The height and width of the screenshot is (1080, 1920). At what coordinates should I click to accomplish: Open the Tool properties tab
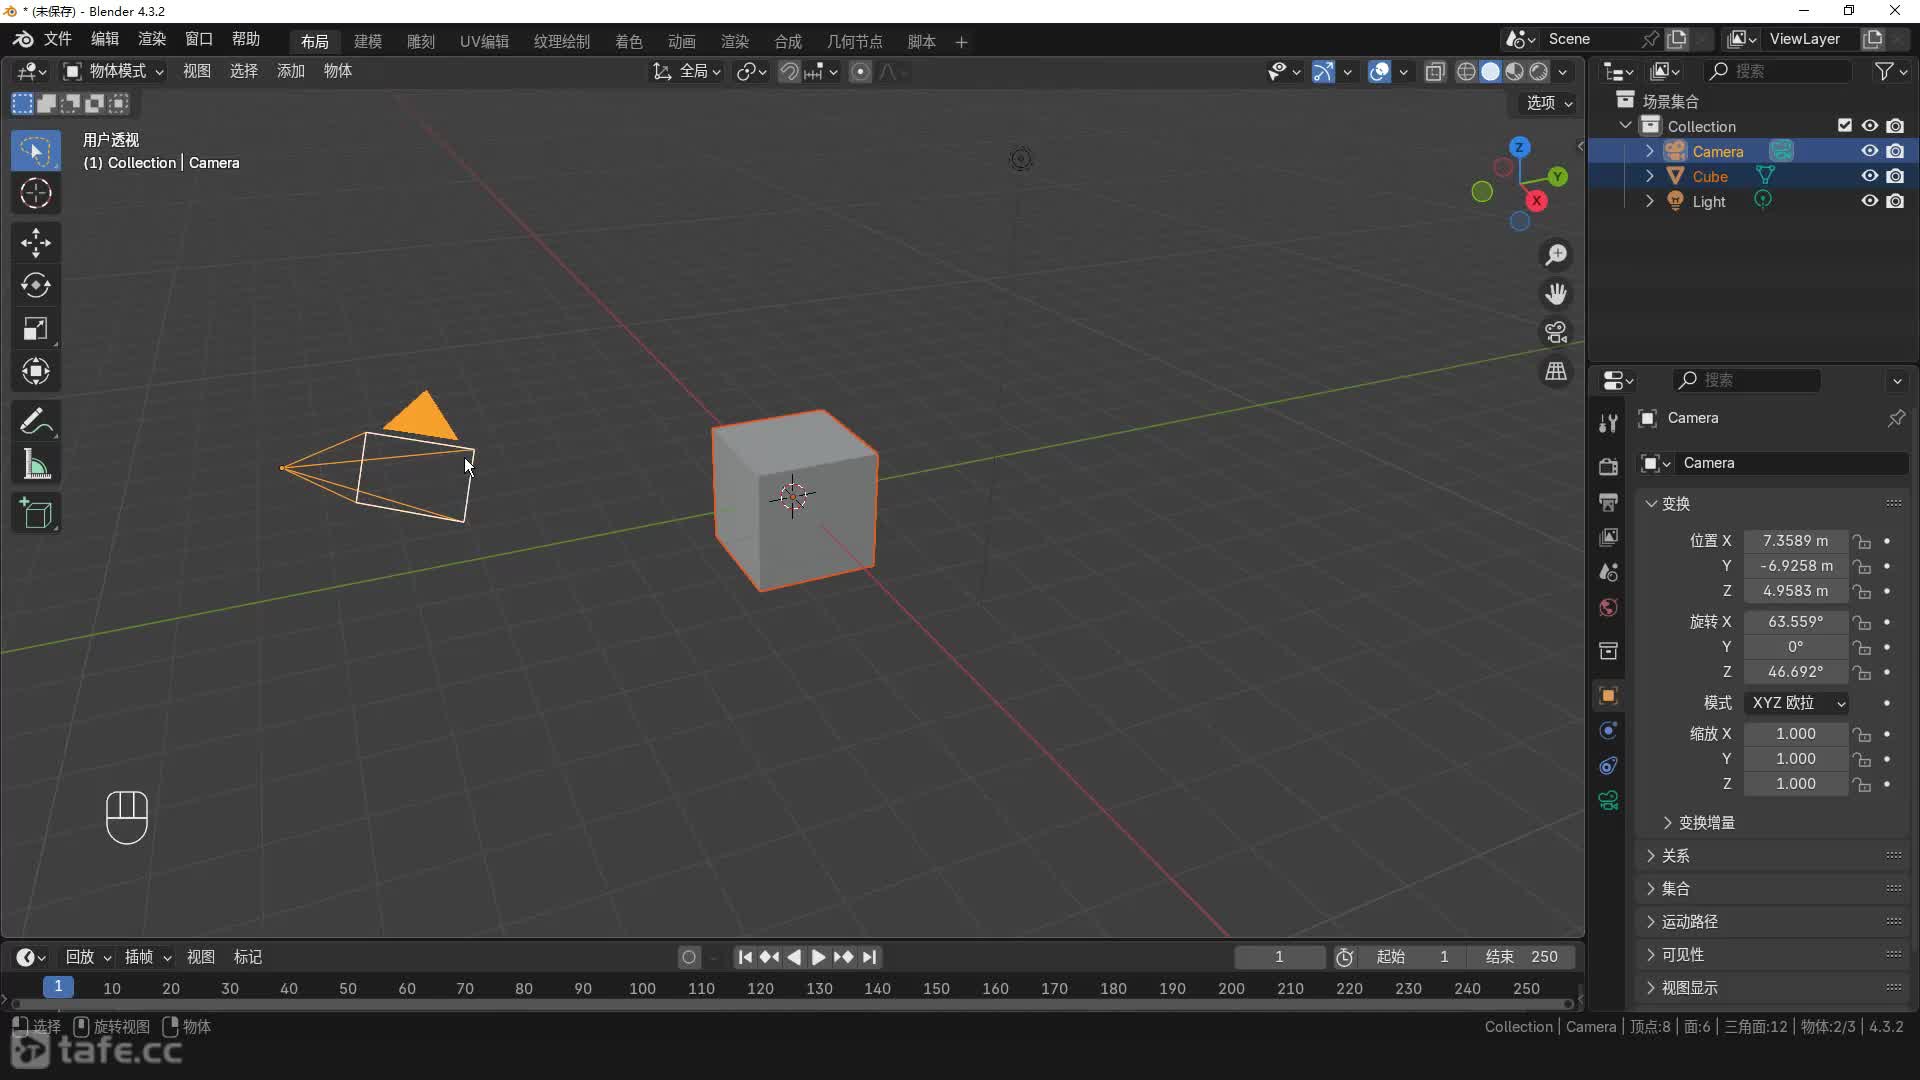click(x=1608, y=423)
